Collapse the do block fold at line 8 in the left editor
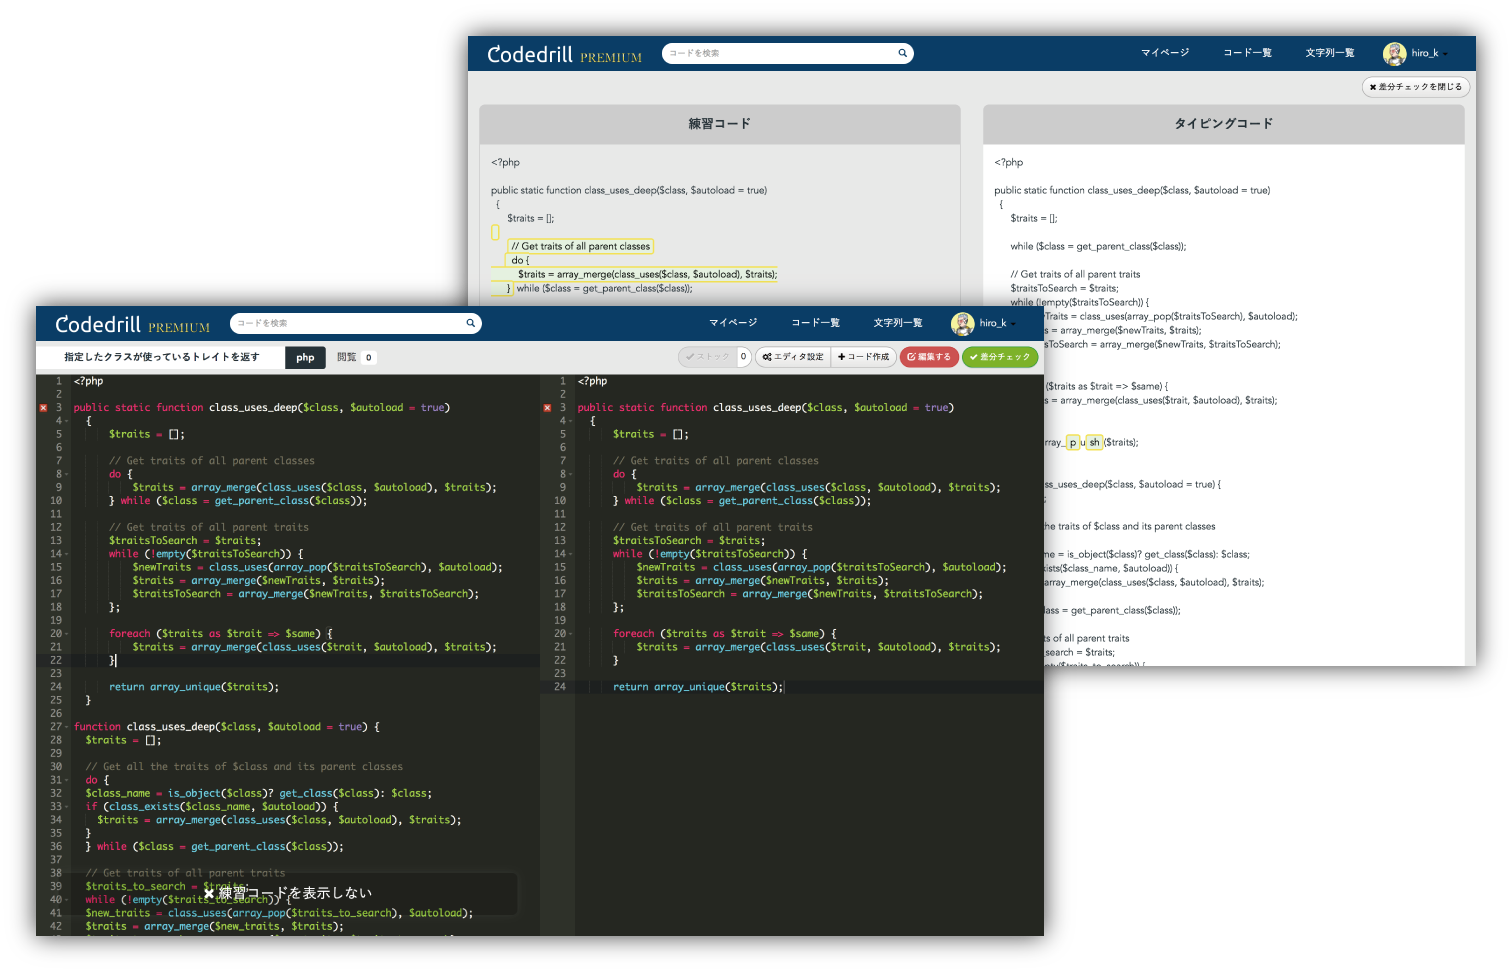Screen dimensions: 1512x972 coord(66,474)
